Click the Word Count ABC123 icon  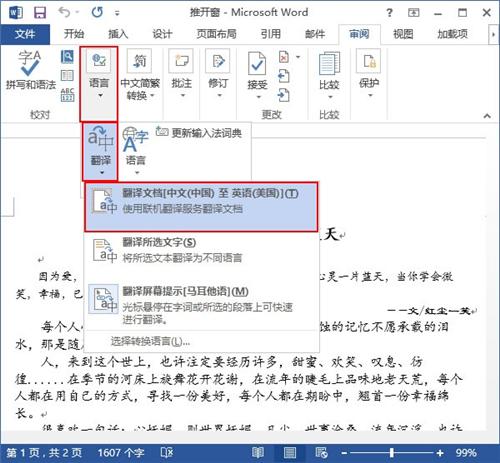(x=67, y=95)
